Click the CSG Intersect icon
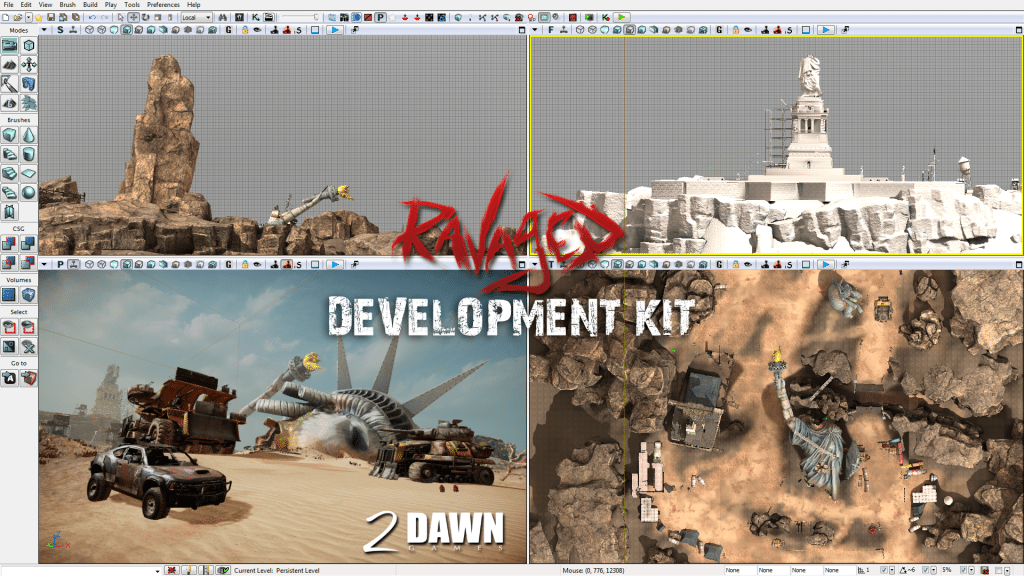 9,263
